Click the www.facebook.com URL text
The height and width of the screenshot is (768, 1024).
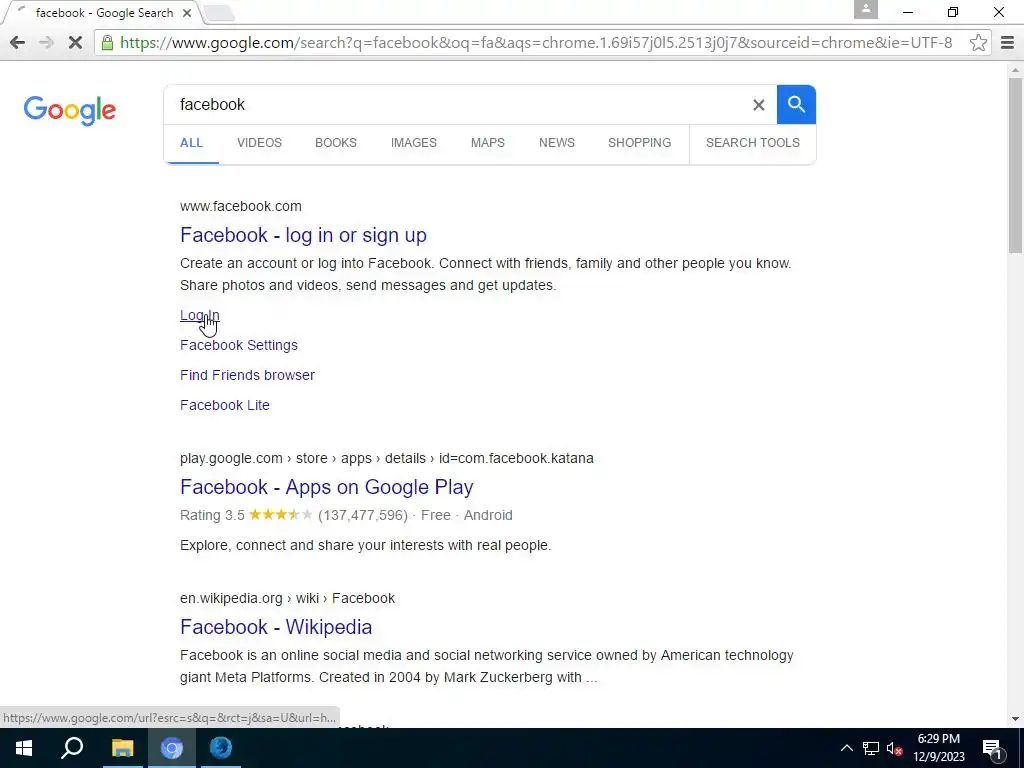click(241, 206)
